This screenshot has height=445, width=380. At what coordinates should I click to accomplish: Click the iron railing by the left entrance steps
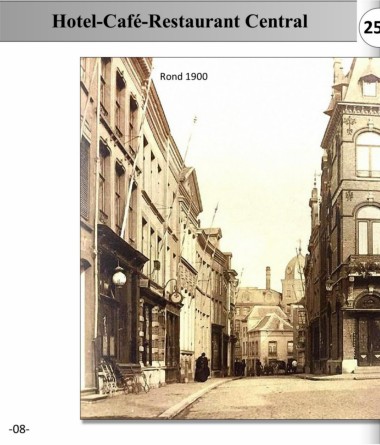[108, 376]
